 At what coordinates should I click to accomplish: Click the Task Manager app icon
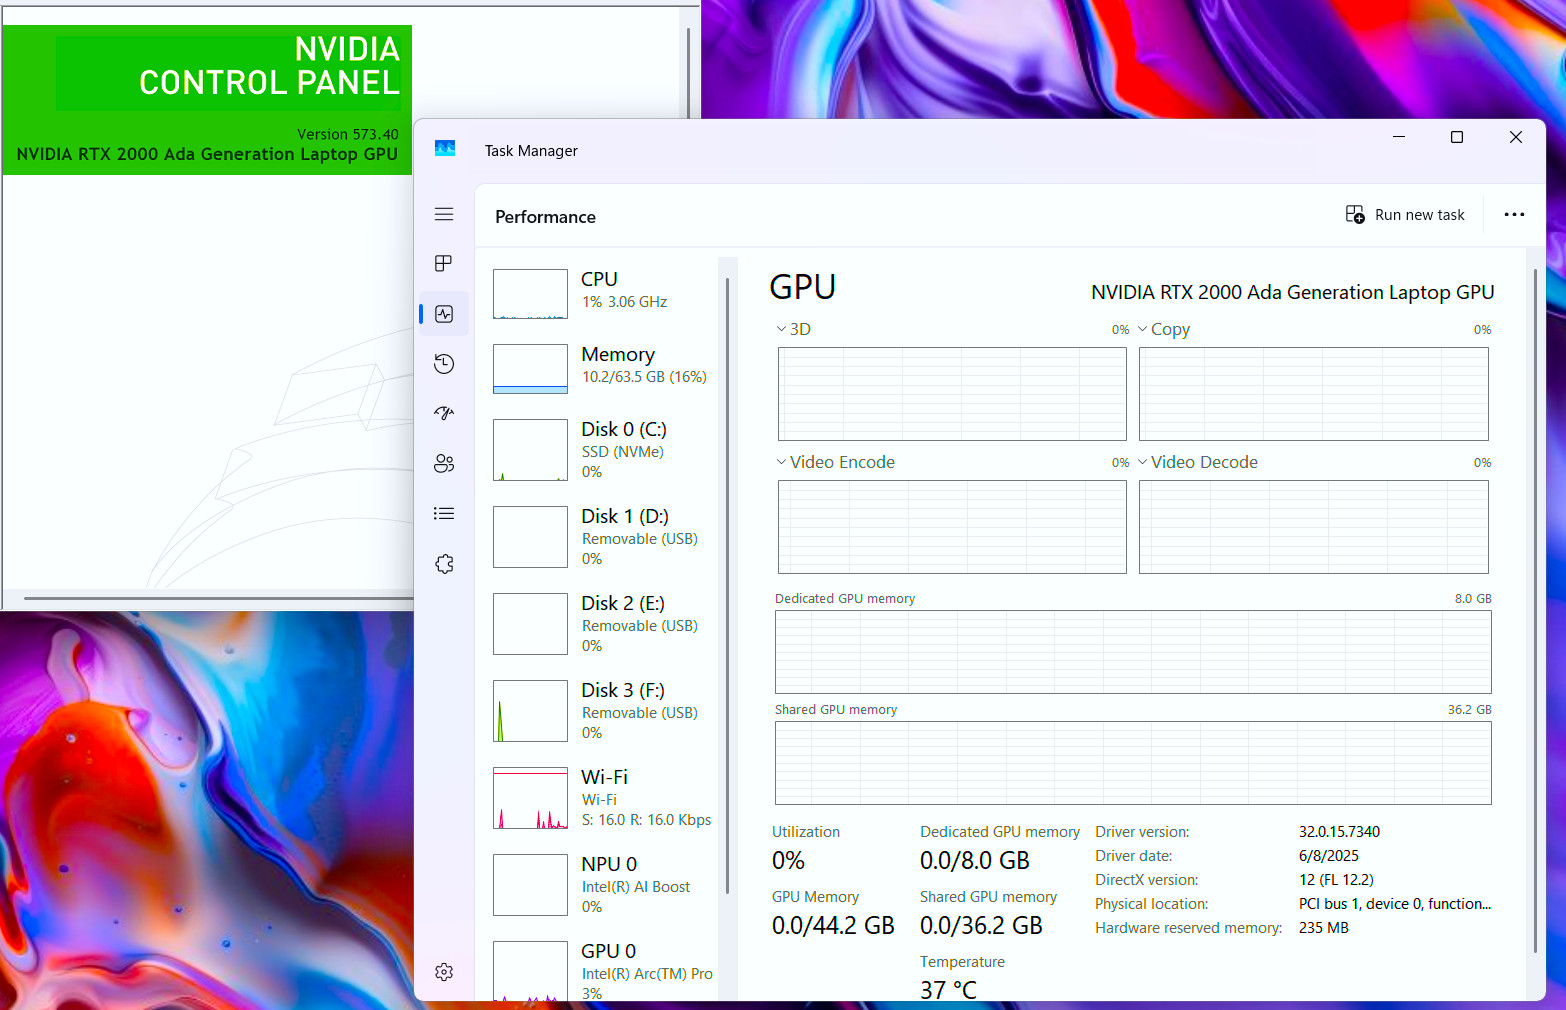tap(445, 149)
